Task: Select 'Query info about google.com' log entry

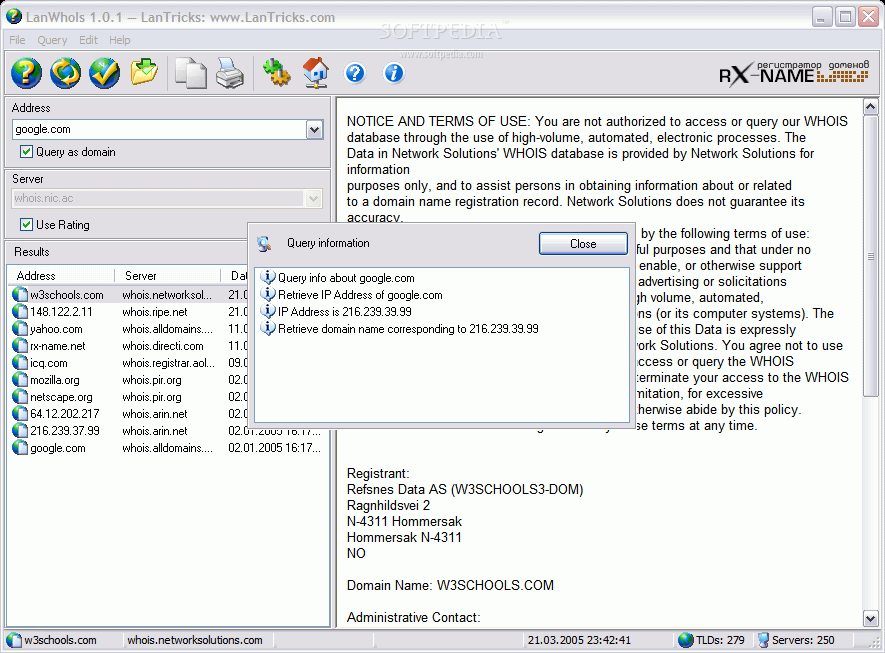Action: point(346,278)
